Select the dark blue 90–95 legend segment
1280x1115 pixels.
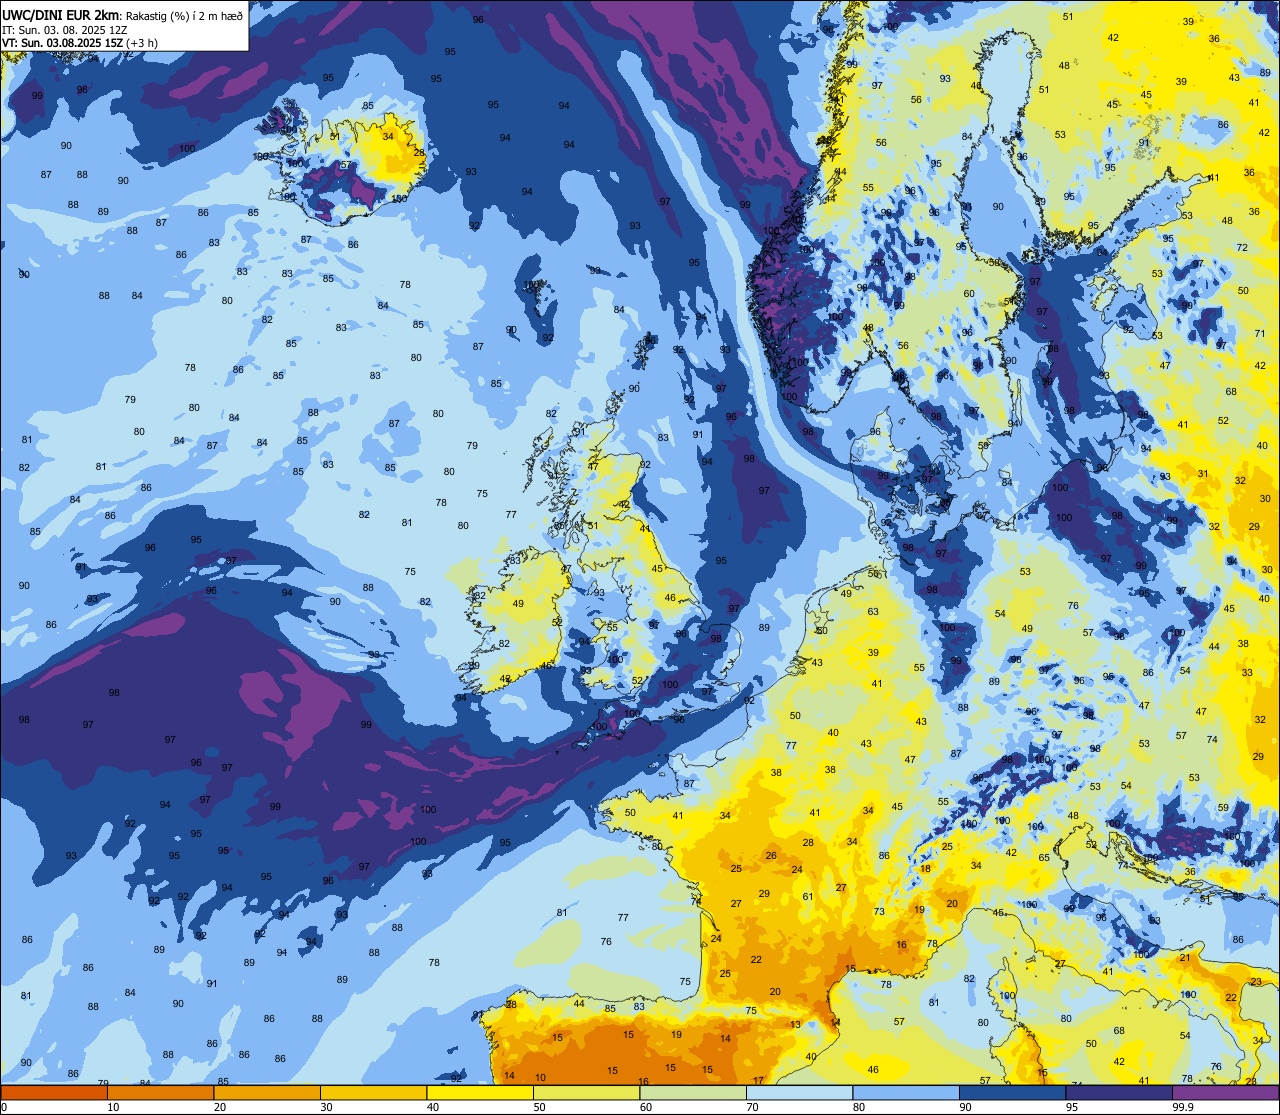[1012, 1092]
